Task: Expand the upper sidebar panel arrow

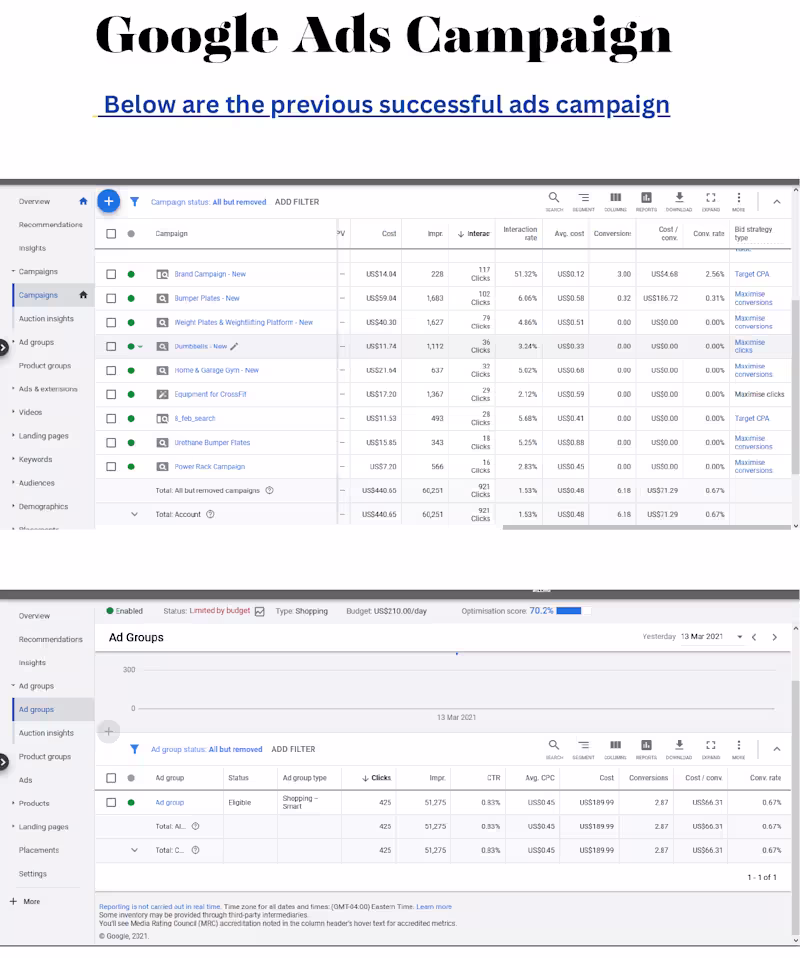Action: (x=3, y=347)
